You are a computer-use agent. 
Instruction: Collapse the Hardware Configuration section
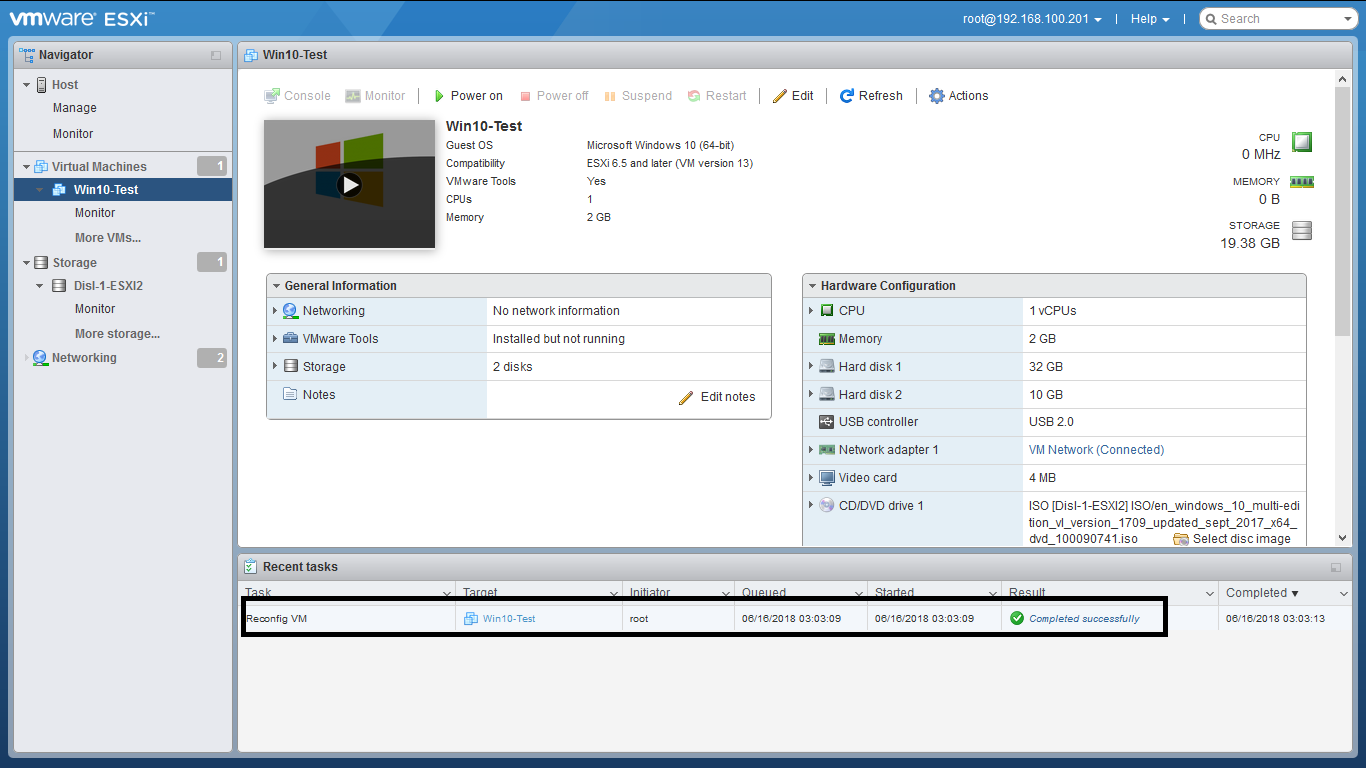(x=811, y=286)
